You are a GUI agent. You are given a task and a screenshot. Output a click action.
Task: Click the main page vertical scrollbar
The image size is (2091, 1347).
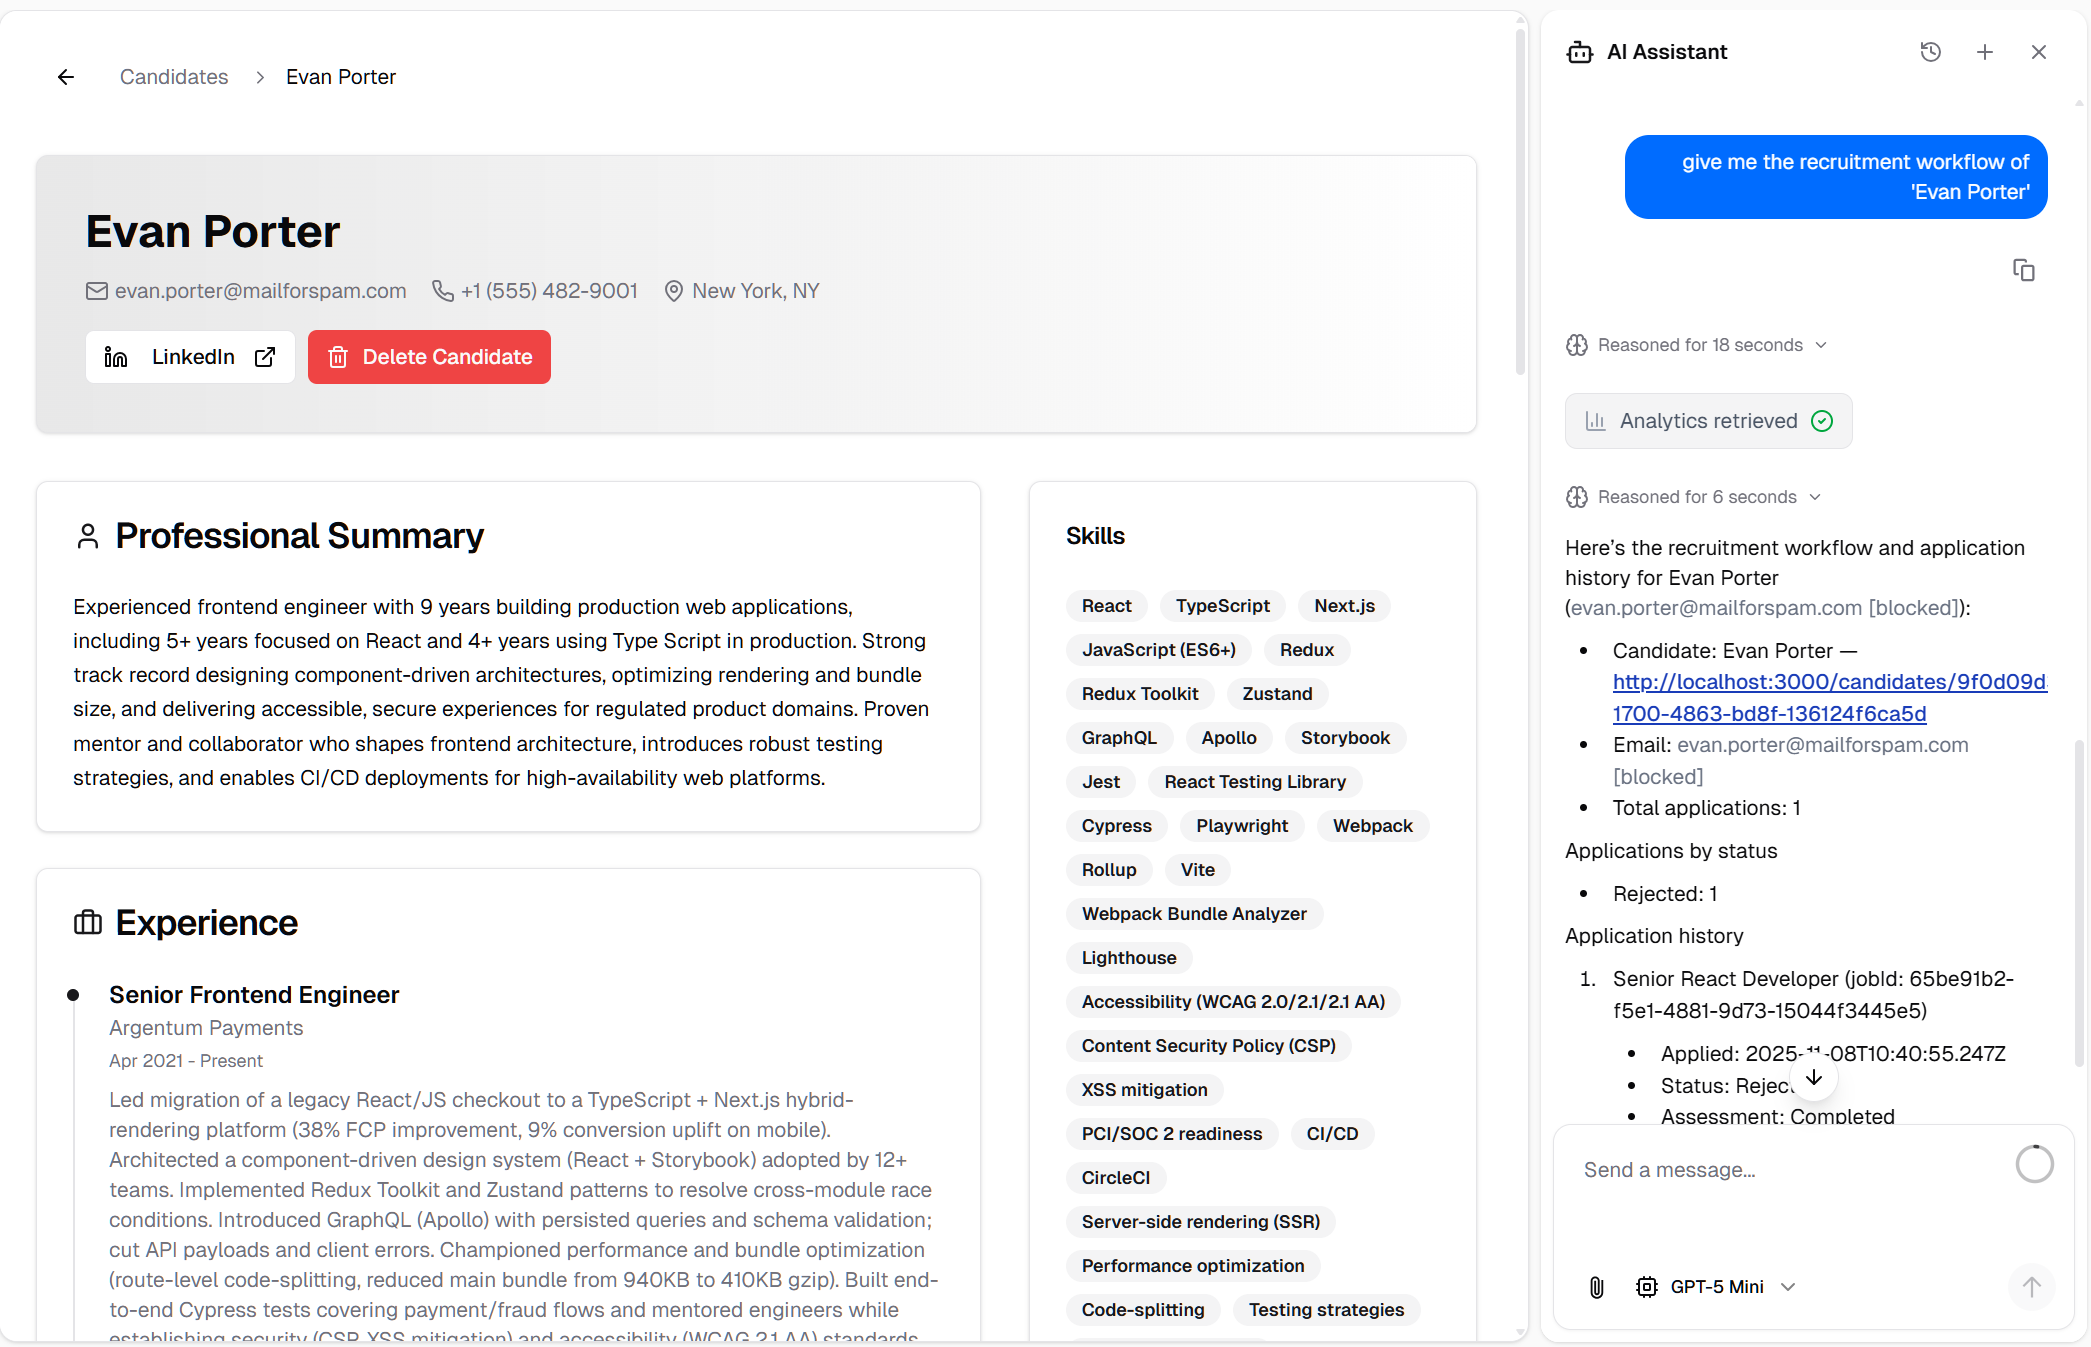coord(1520,200)
